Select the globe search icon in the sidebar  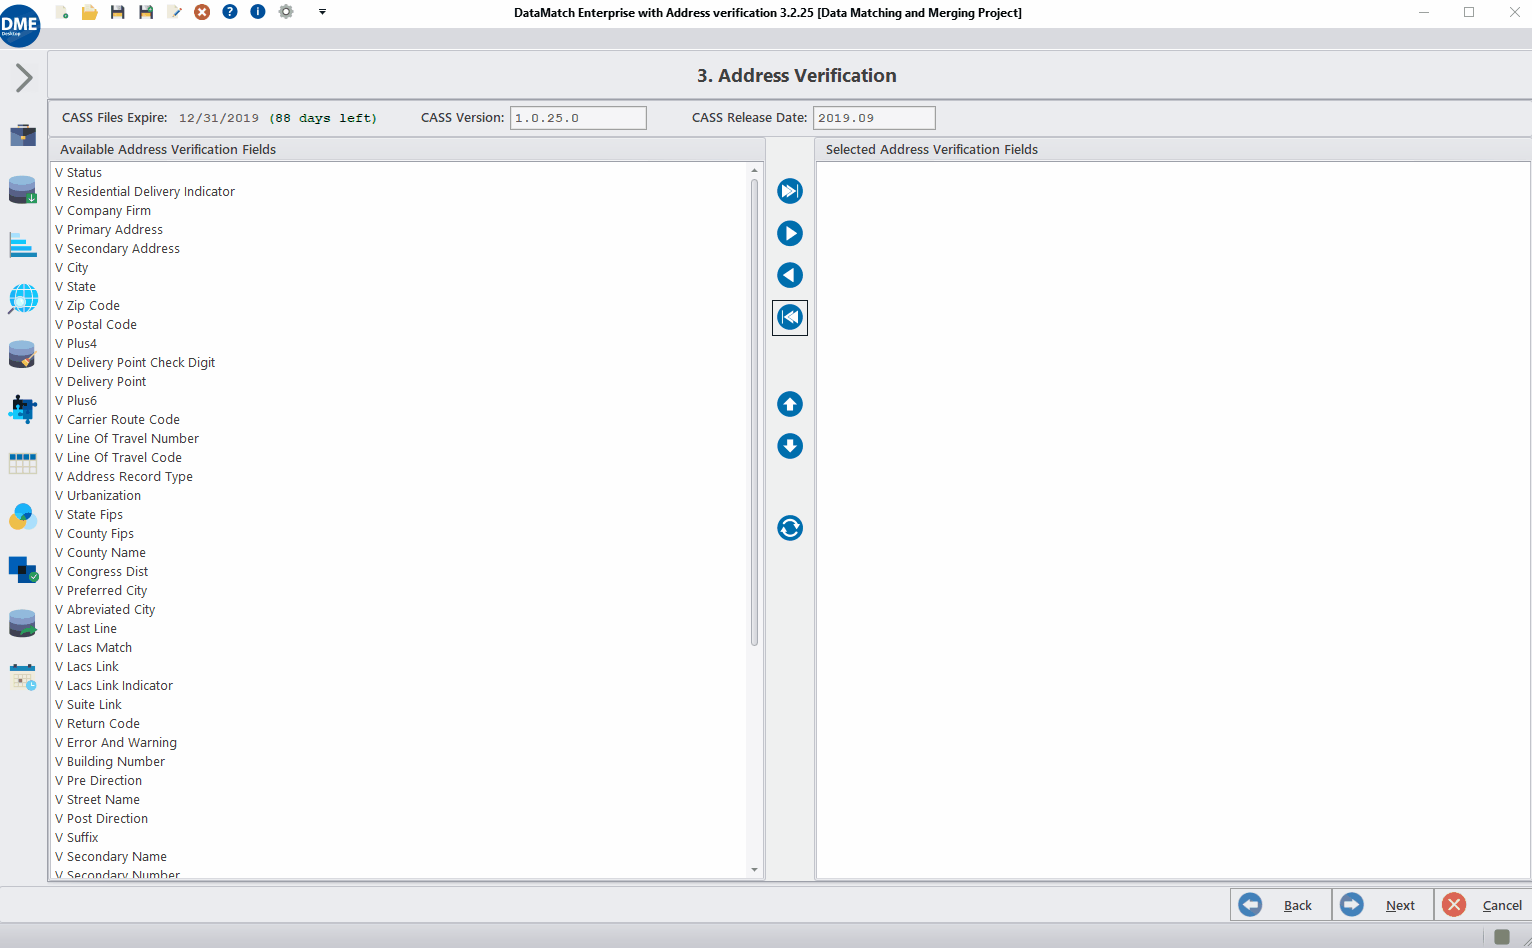22,298
